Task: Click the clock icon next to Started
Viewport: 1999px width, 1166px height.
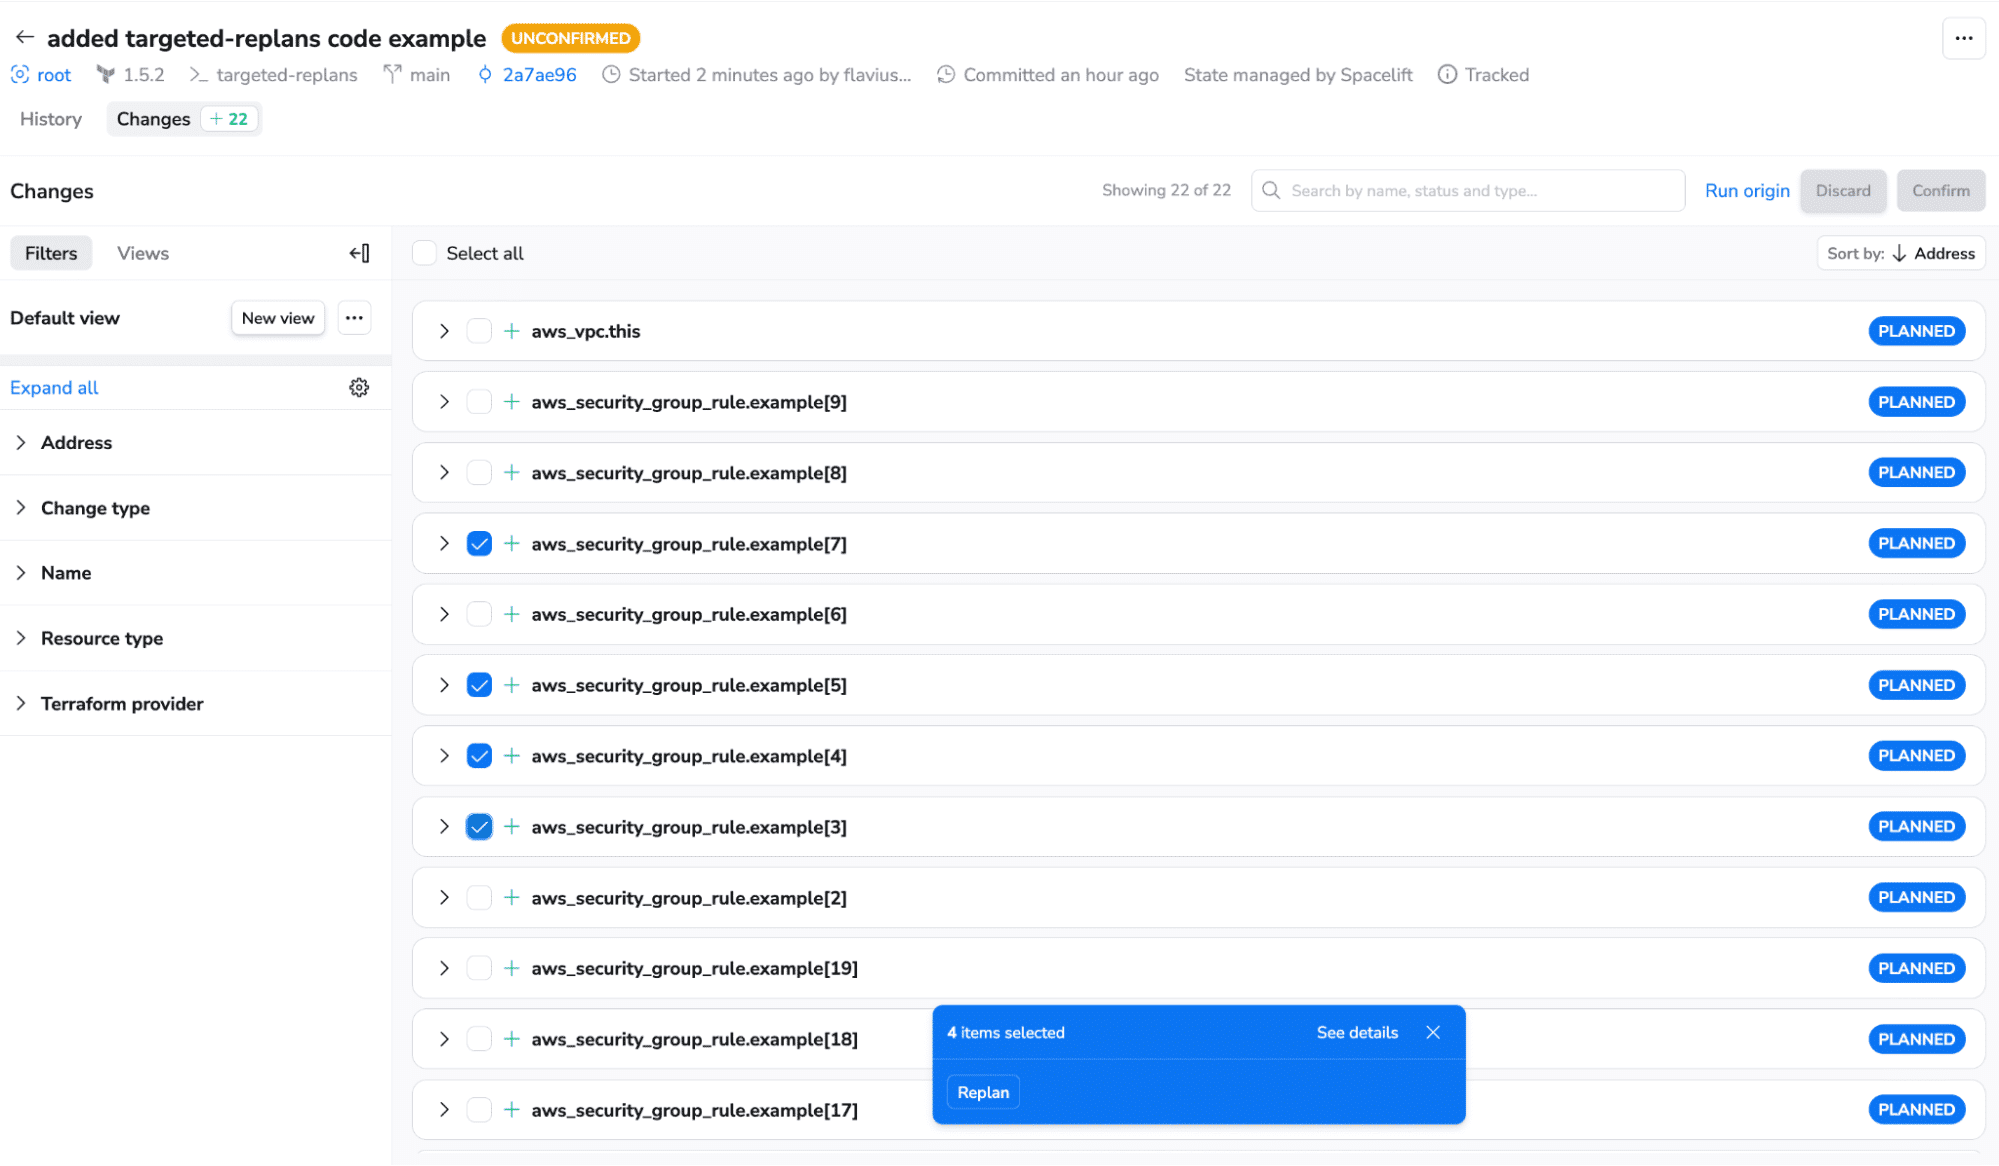Action: tap(611, 75)
